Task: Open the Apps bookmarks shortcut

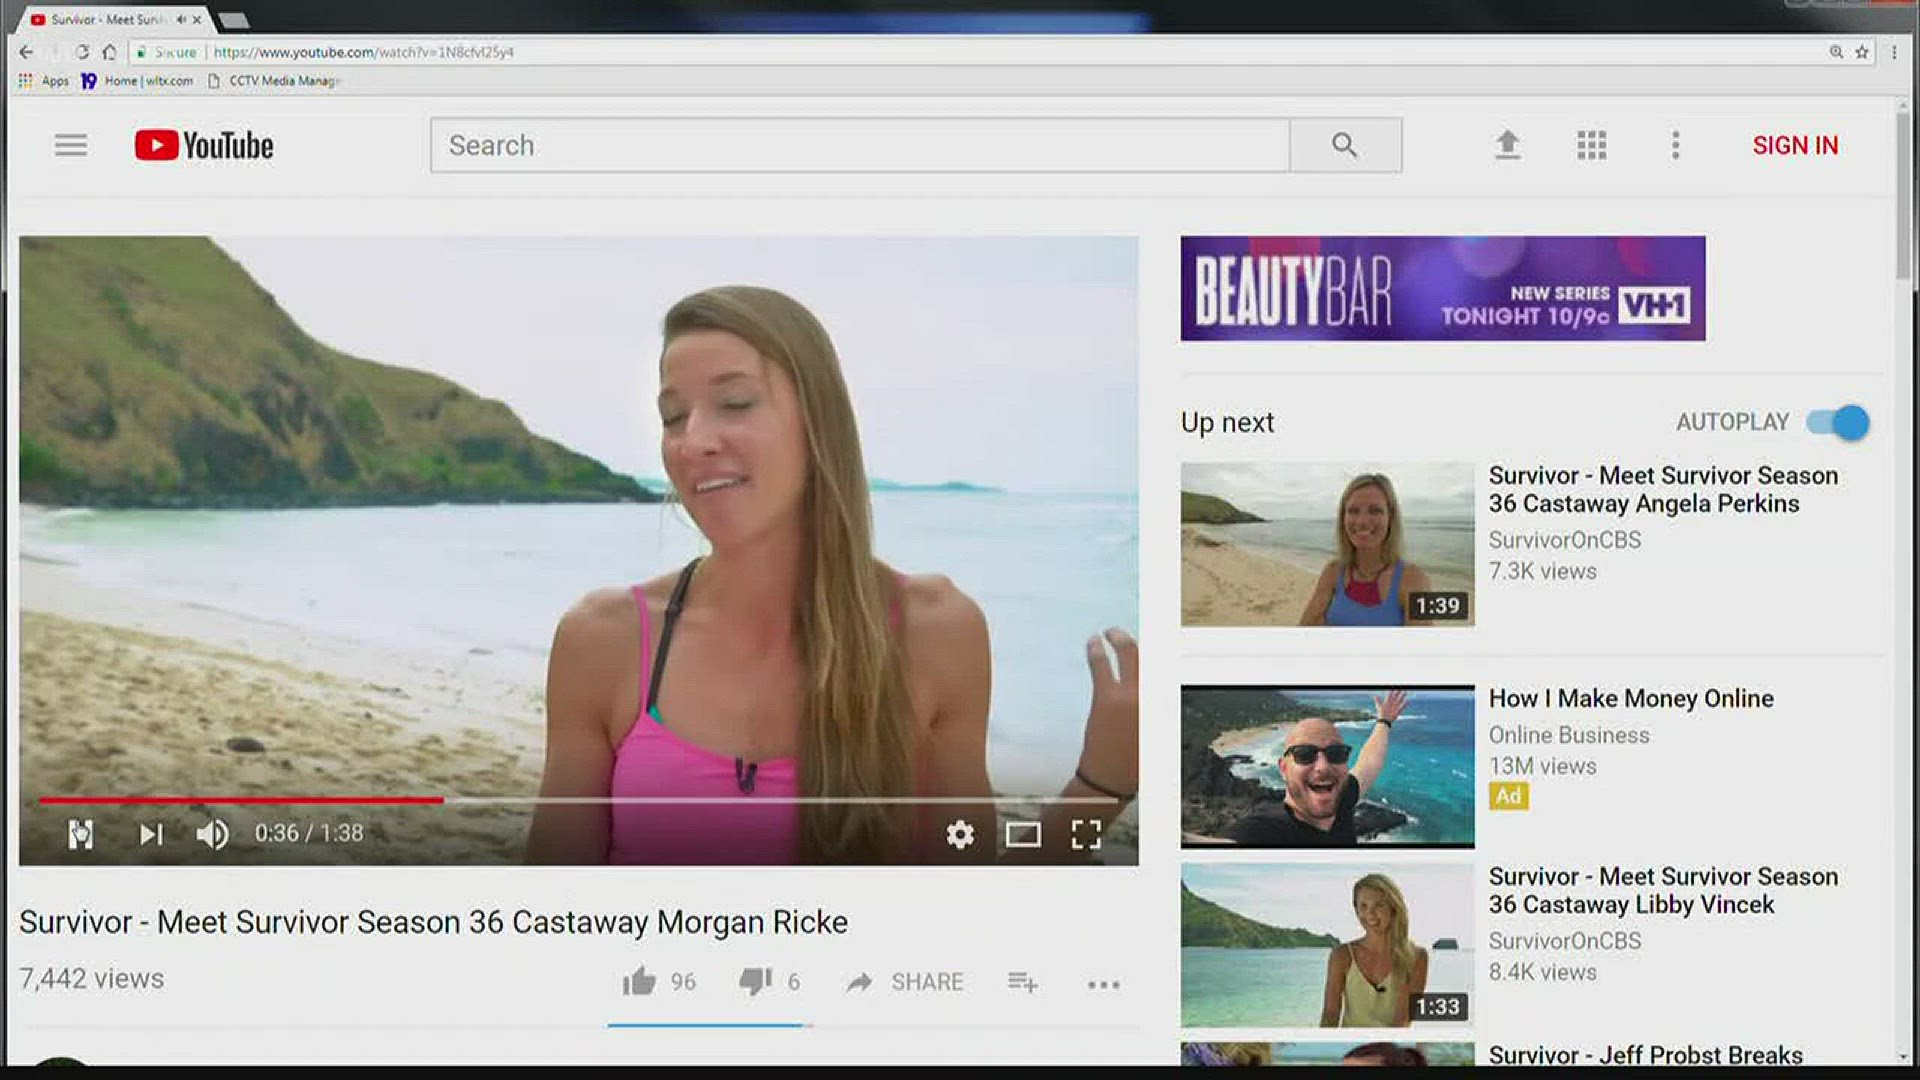Action: click(x=44, y=81)
